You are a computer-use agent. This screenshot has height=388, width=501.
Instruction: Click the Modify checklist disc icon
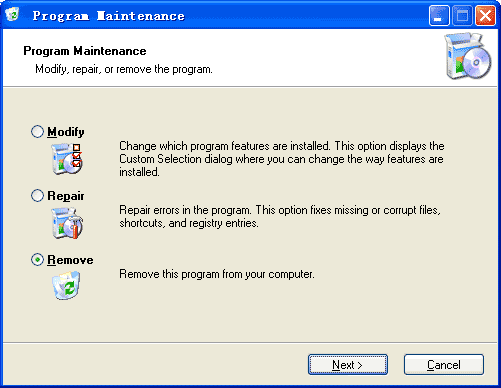point(67,159)
